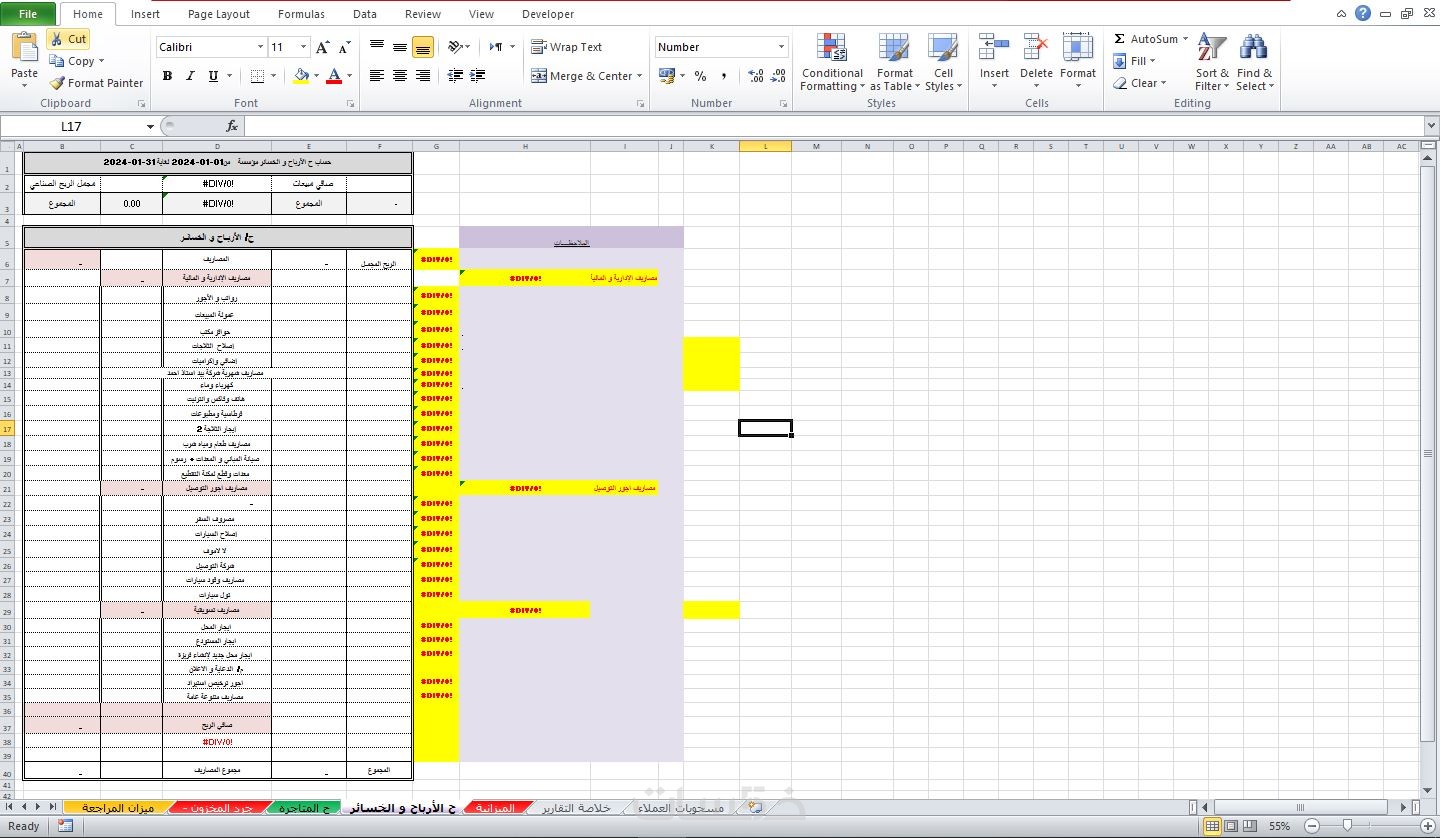Toggle Italic formatting
Viewport: 1440px width, 838px height.
pyautogui.click(x=190, y=76)
